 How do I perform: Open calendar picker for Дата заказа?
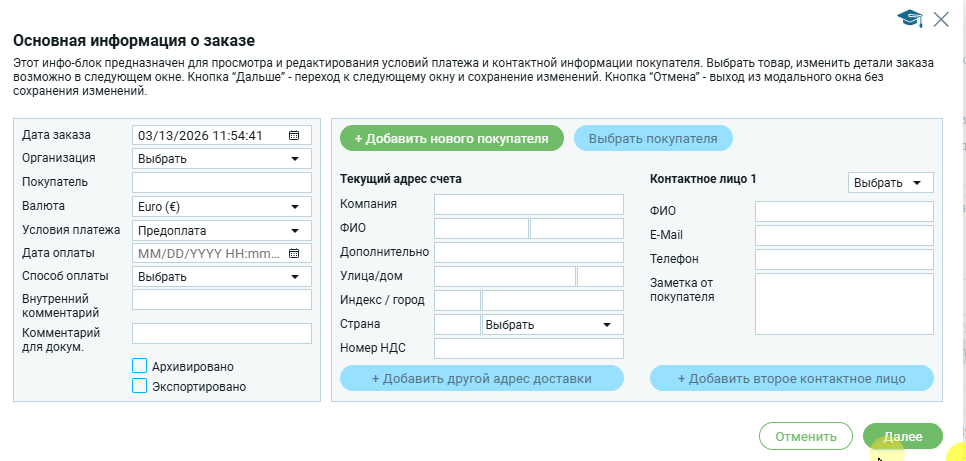coord(294,135)
